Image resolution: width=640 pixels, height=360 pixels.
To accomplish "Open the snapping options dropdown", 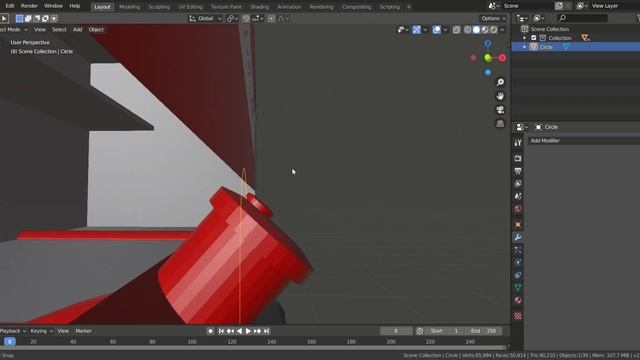I will tap(258, 18).
